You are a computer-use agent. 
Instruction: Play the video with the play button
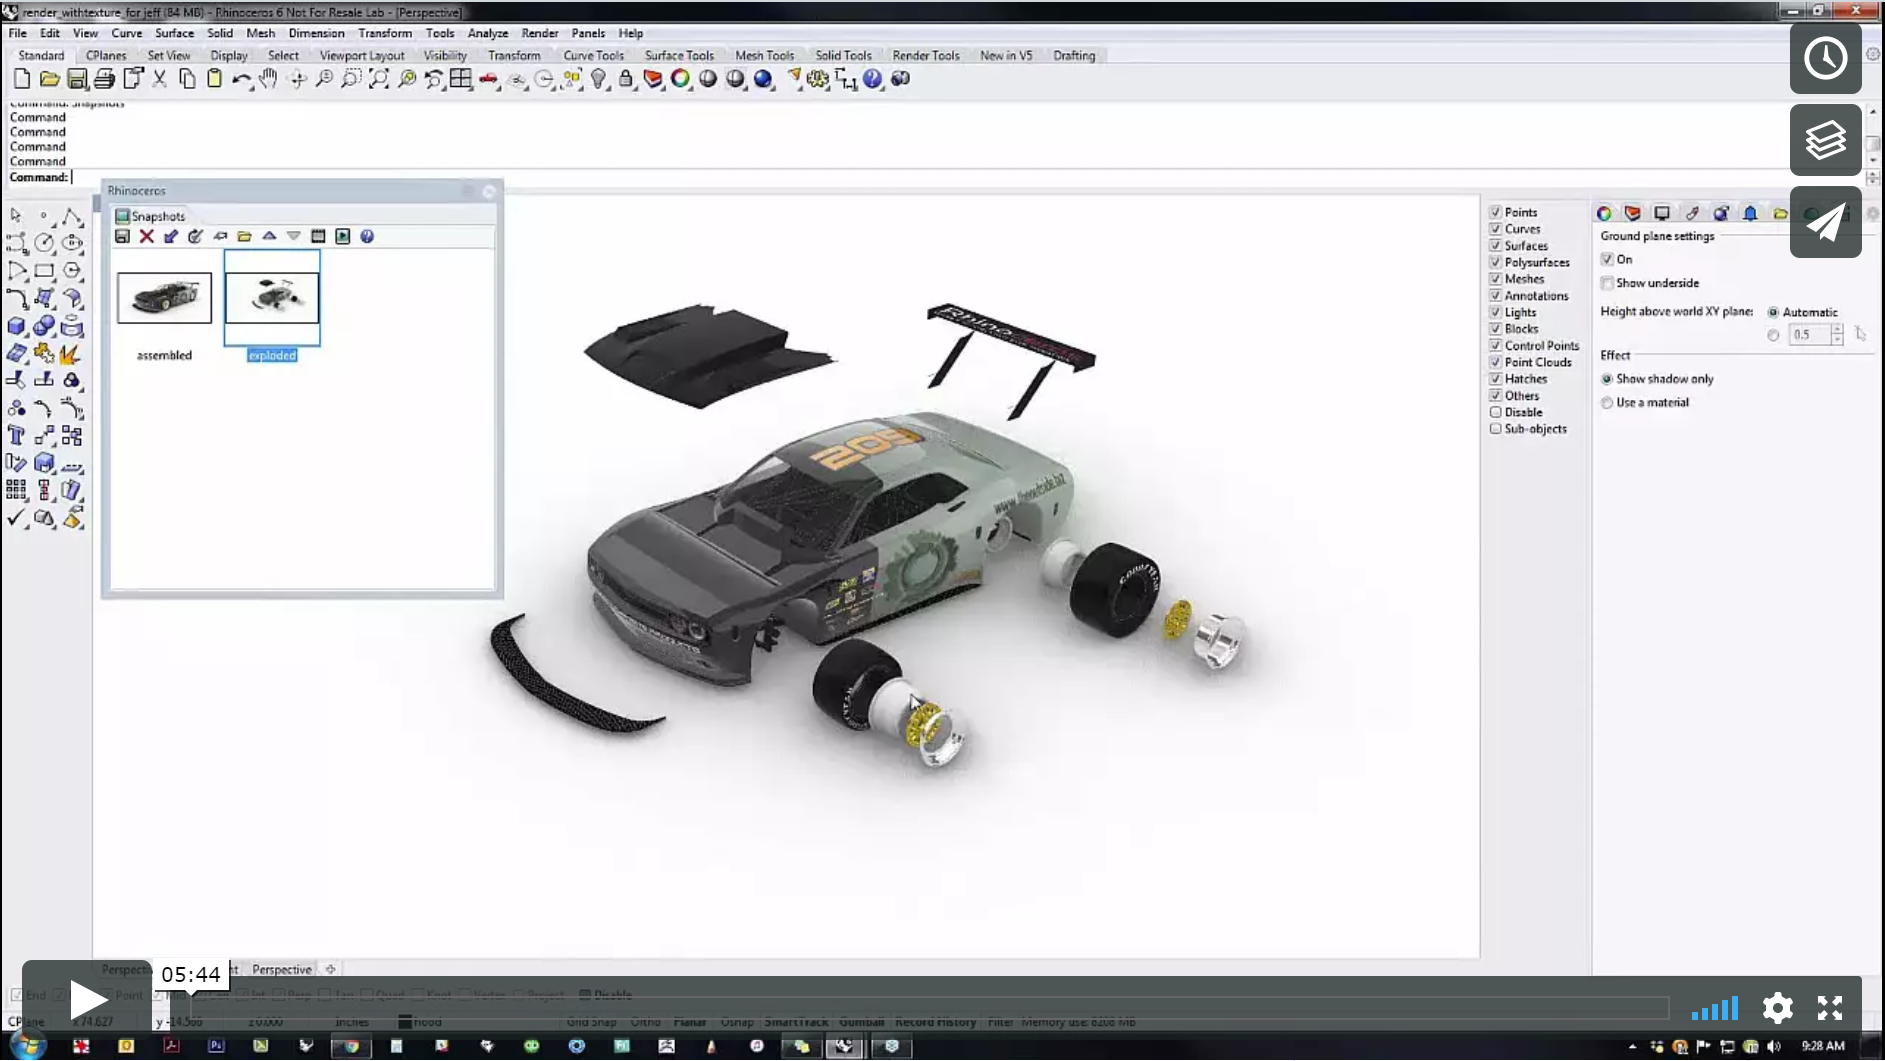(88, 1000)
